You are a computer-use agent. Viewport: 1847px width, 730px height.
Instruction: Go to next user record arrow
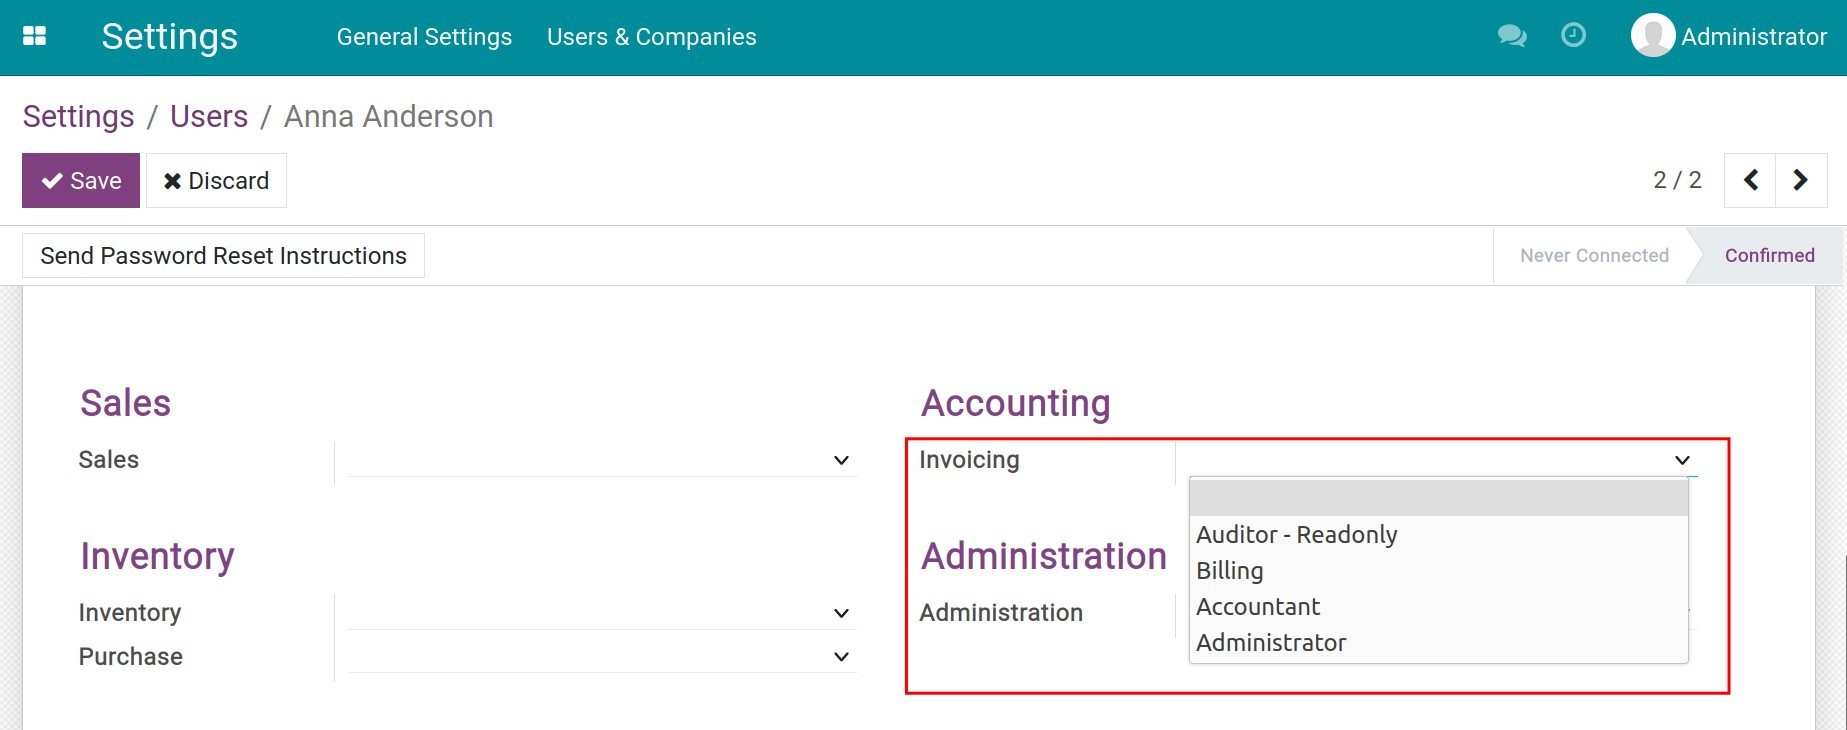point(1801,180)
